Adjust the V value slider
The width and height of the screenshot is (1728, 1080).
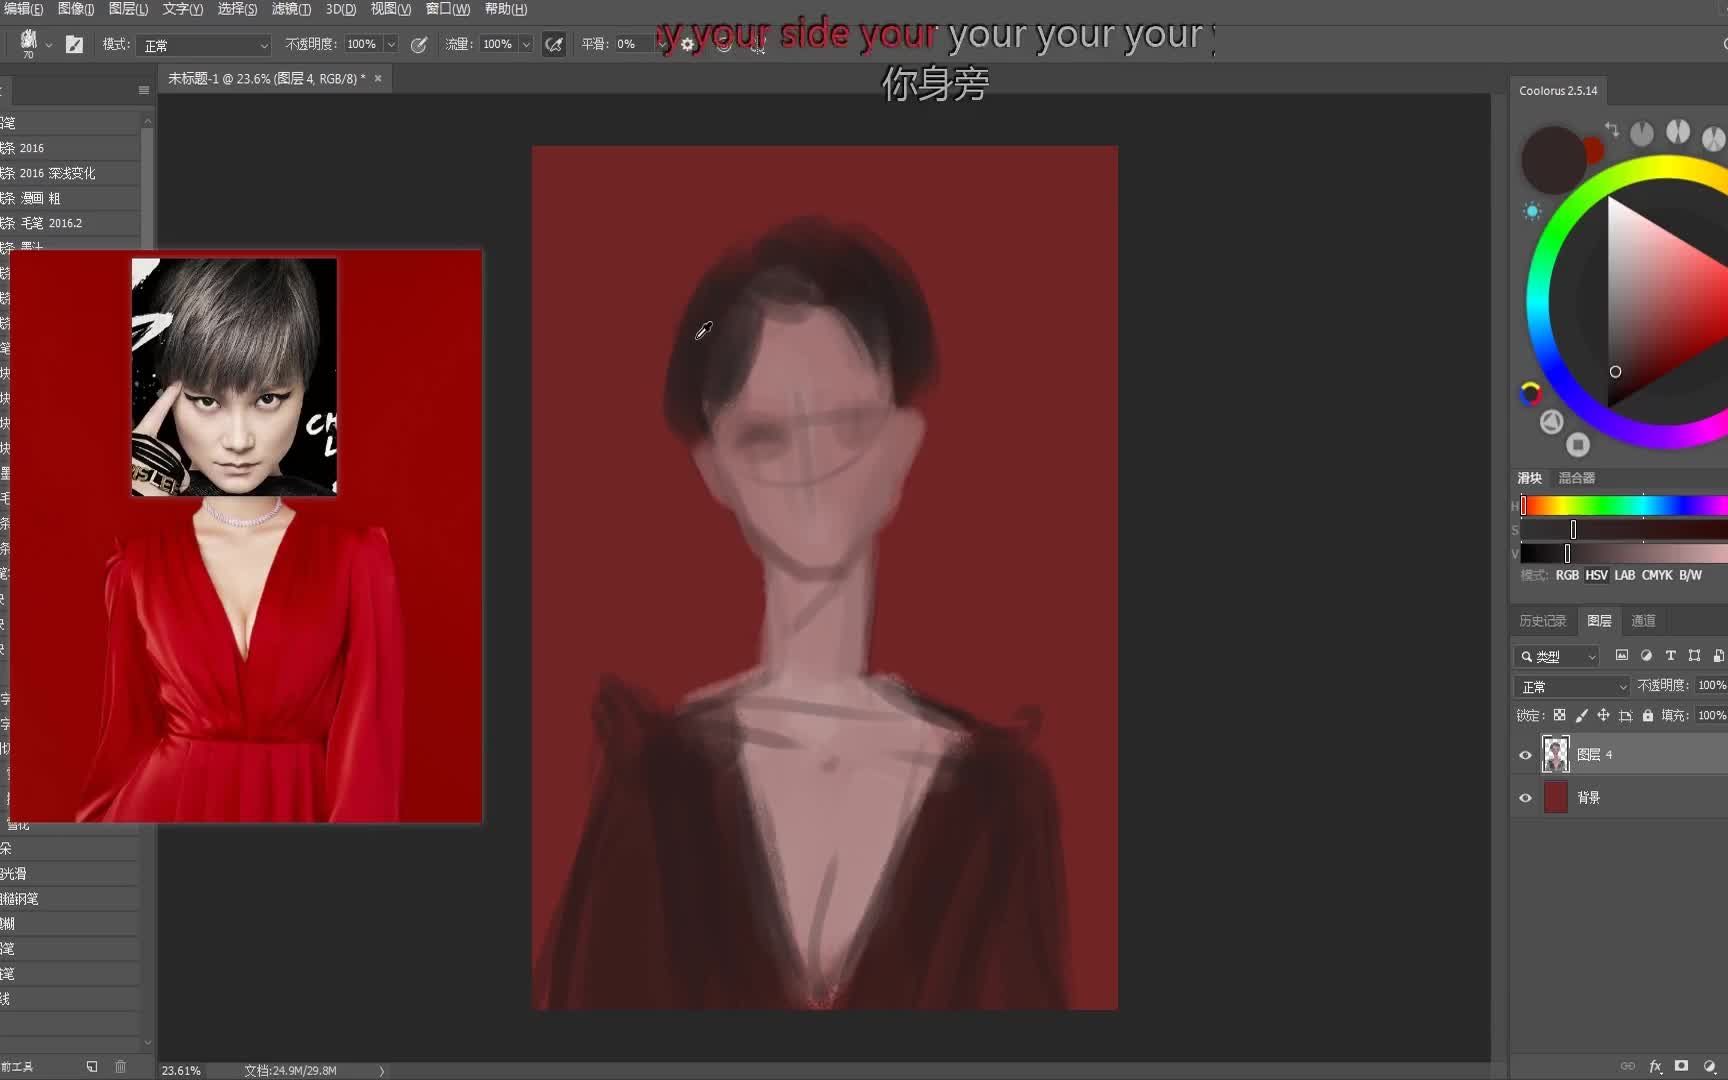tap(1624, 554)
